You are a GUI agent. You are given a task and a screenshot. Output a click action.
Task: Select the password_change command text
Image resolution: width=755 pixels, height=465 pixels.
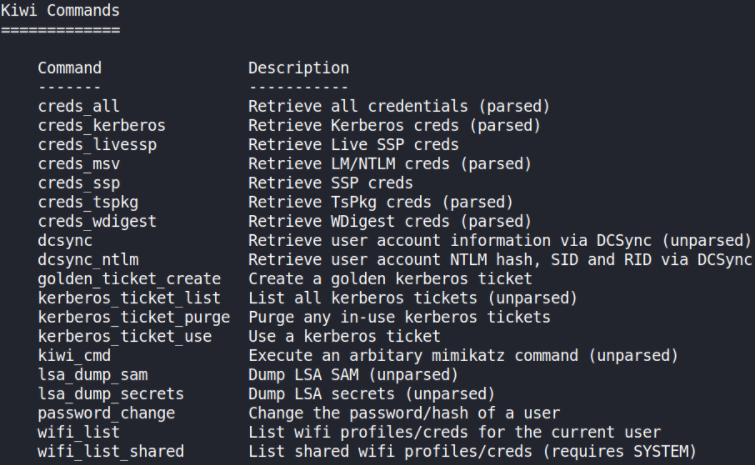(x=106, y=414)
